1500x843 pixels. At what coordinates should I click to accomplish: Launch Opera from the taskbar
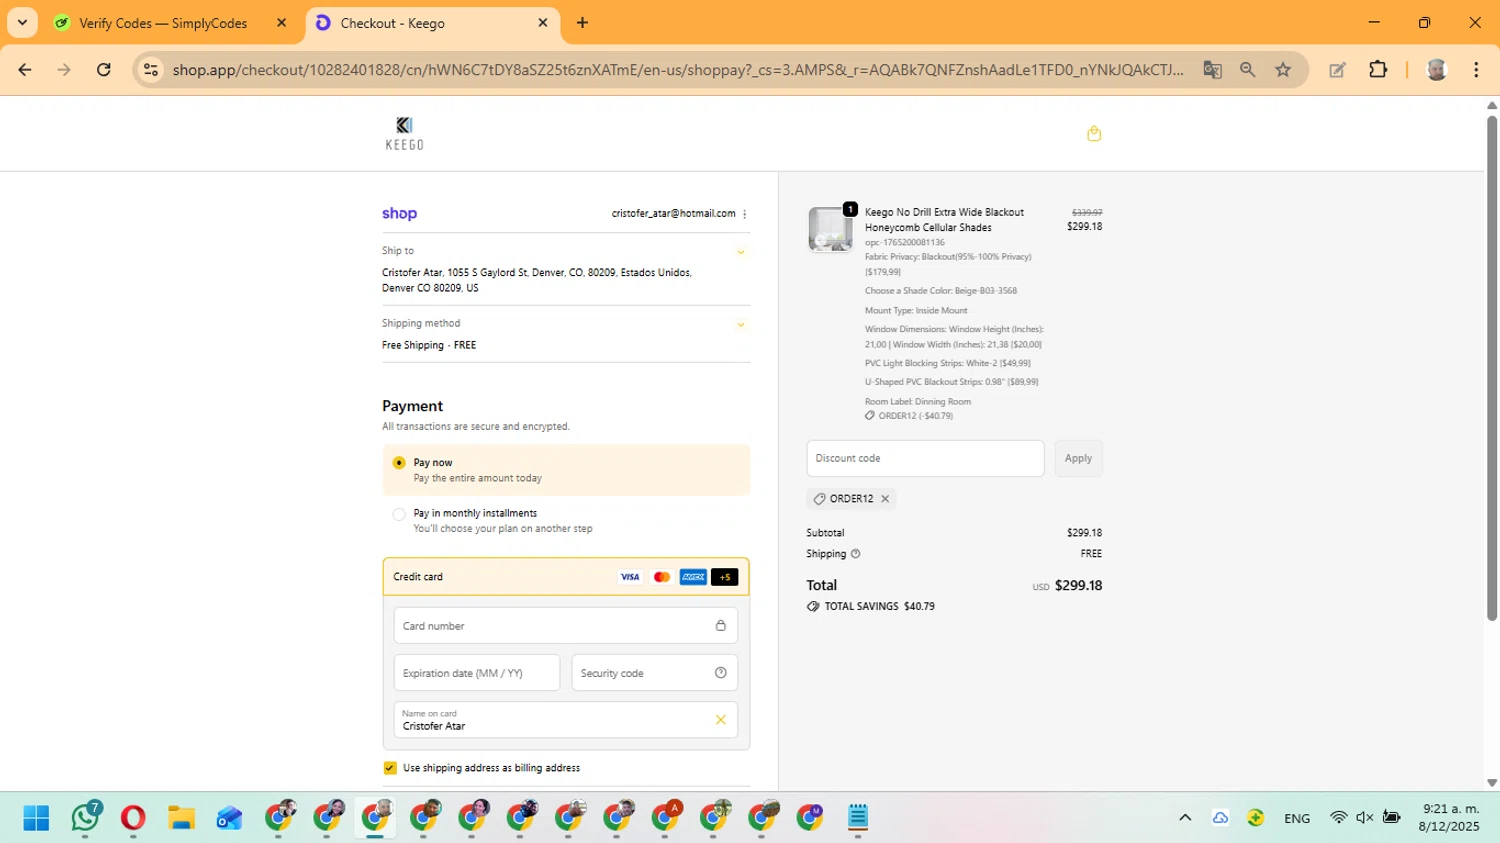[x=133, y=818]
